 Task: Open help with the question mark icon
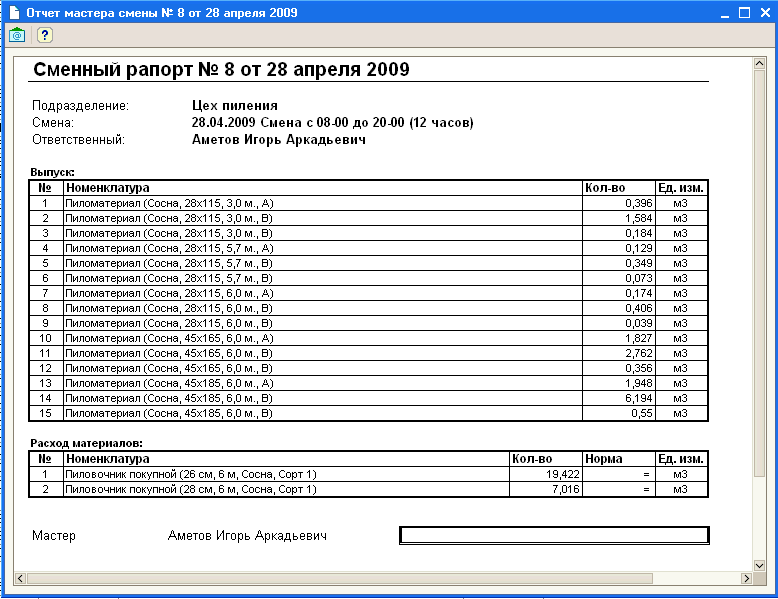coord(45,35)
